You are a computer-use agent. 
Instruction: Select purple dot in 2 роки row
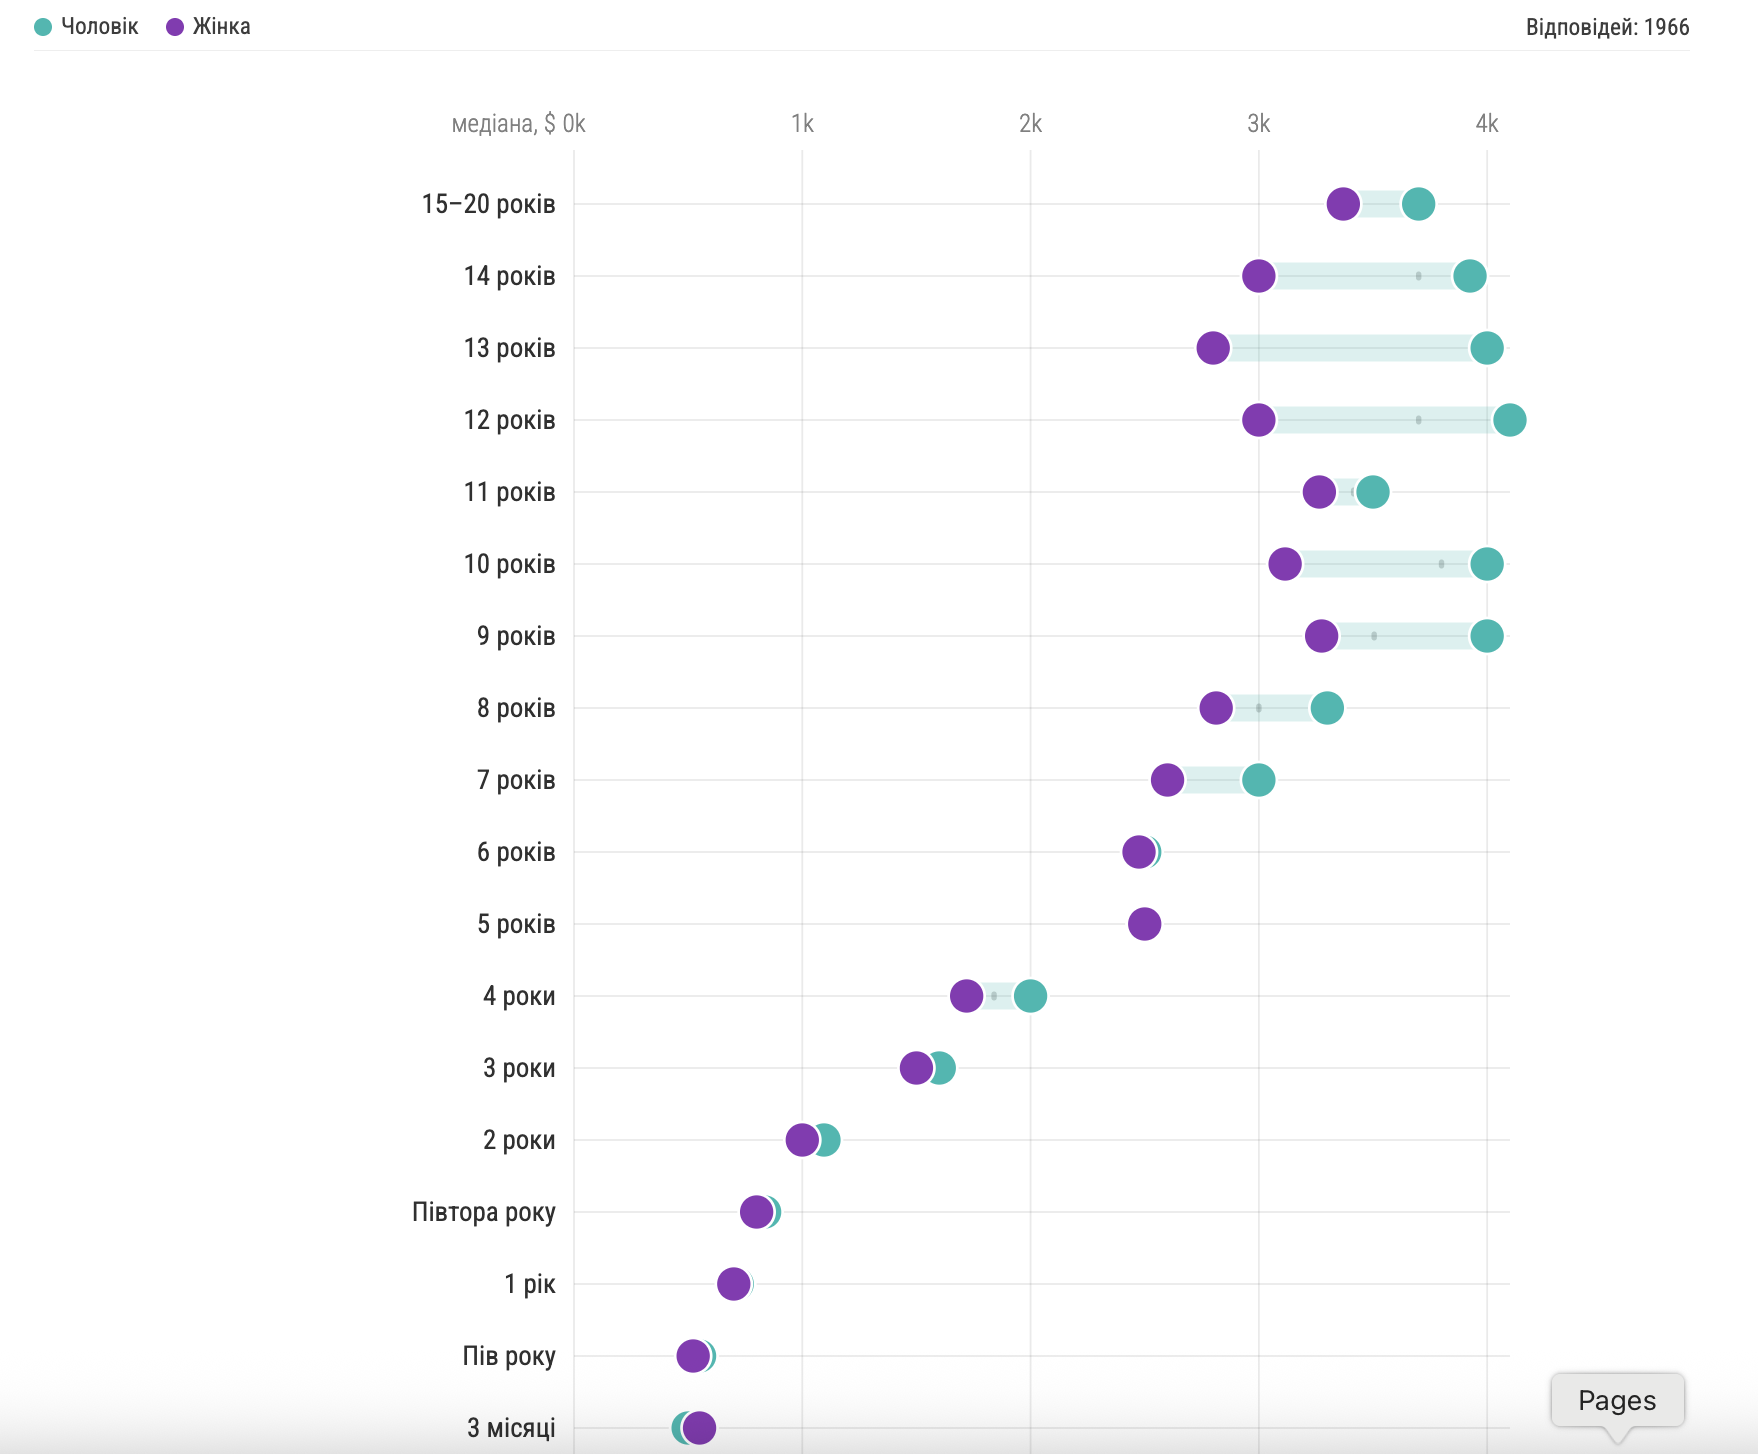coord(801,1140)
